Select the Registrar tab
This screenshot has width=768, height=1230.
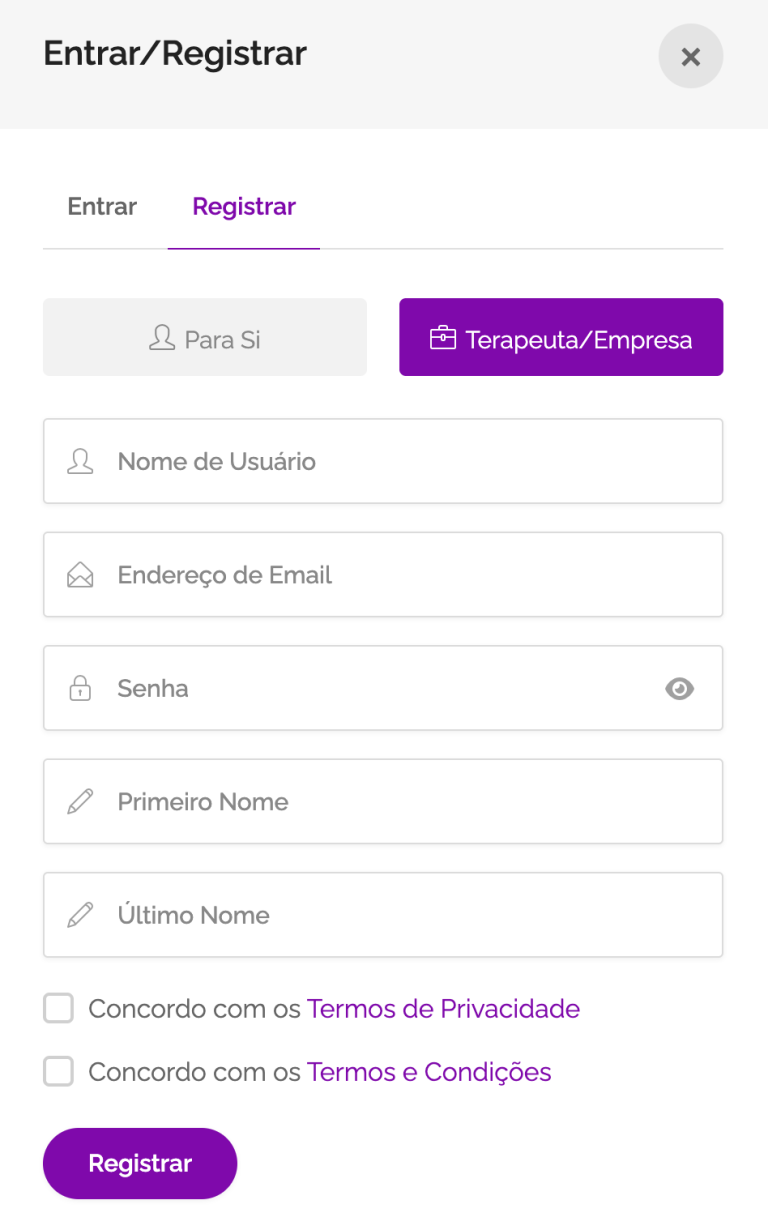click(244, 207)
